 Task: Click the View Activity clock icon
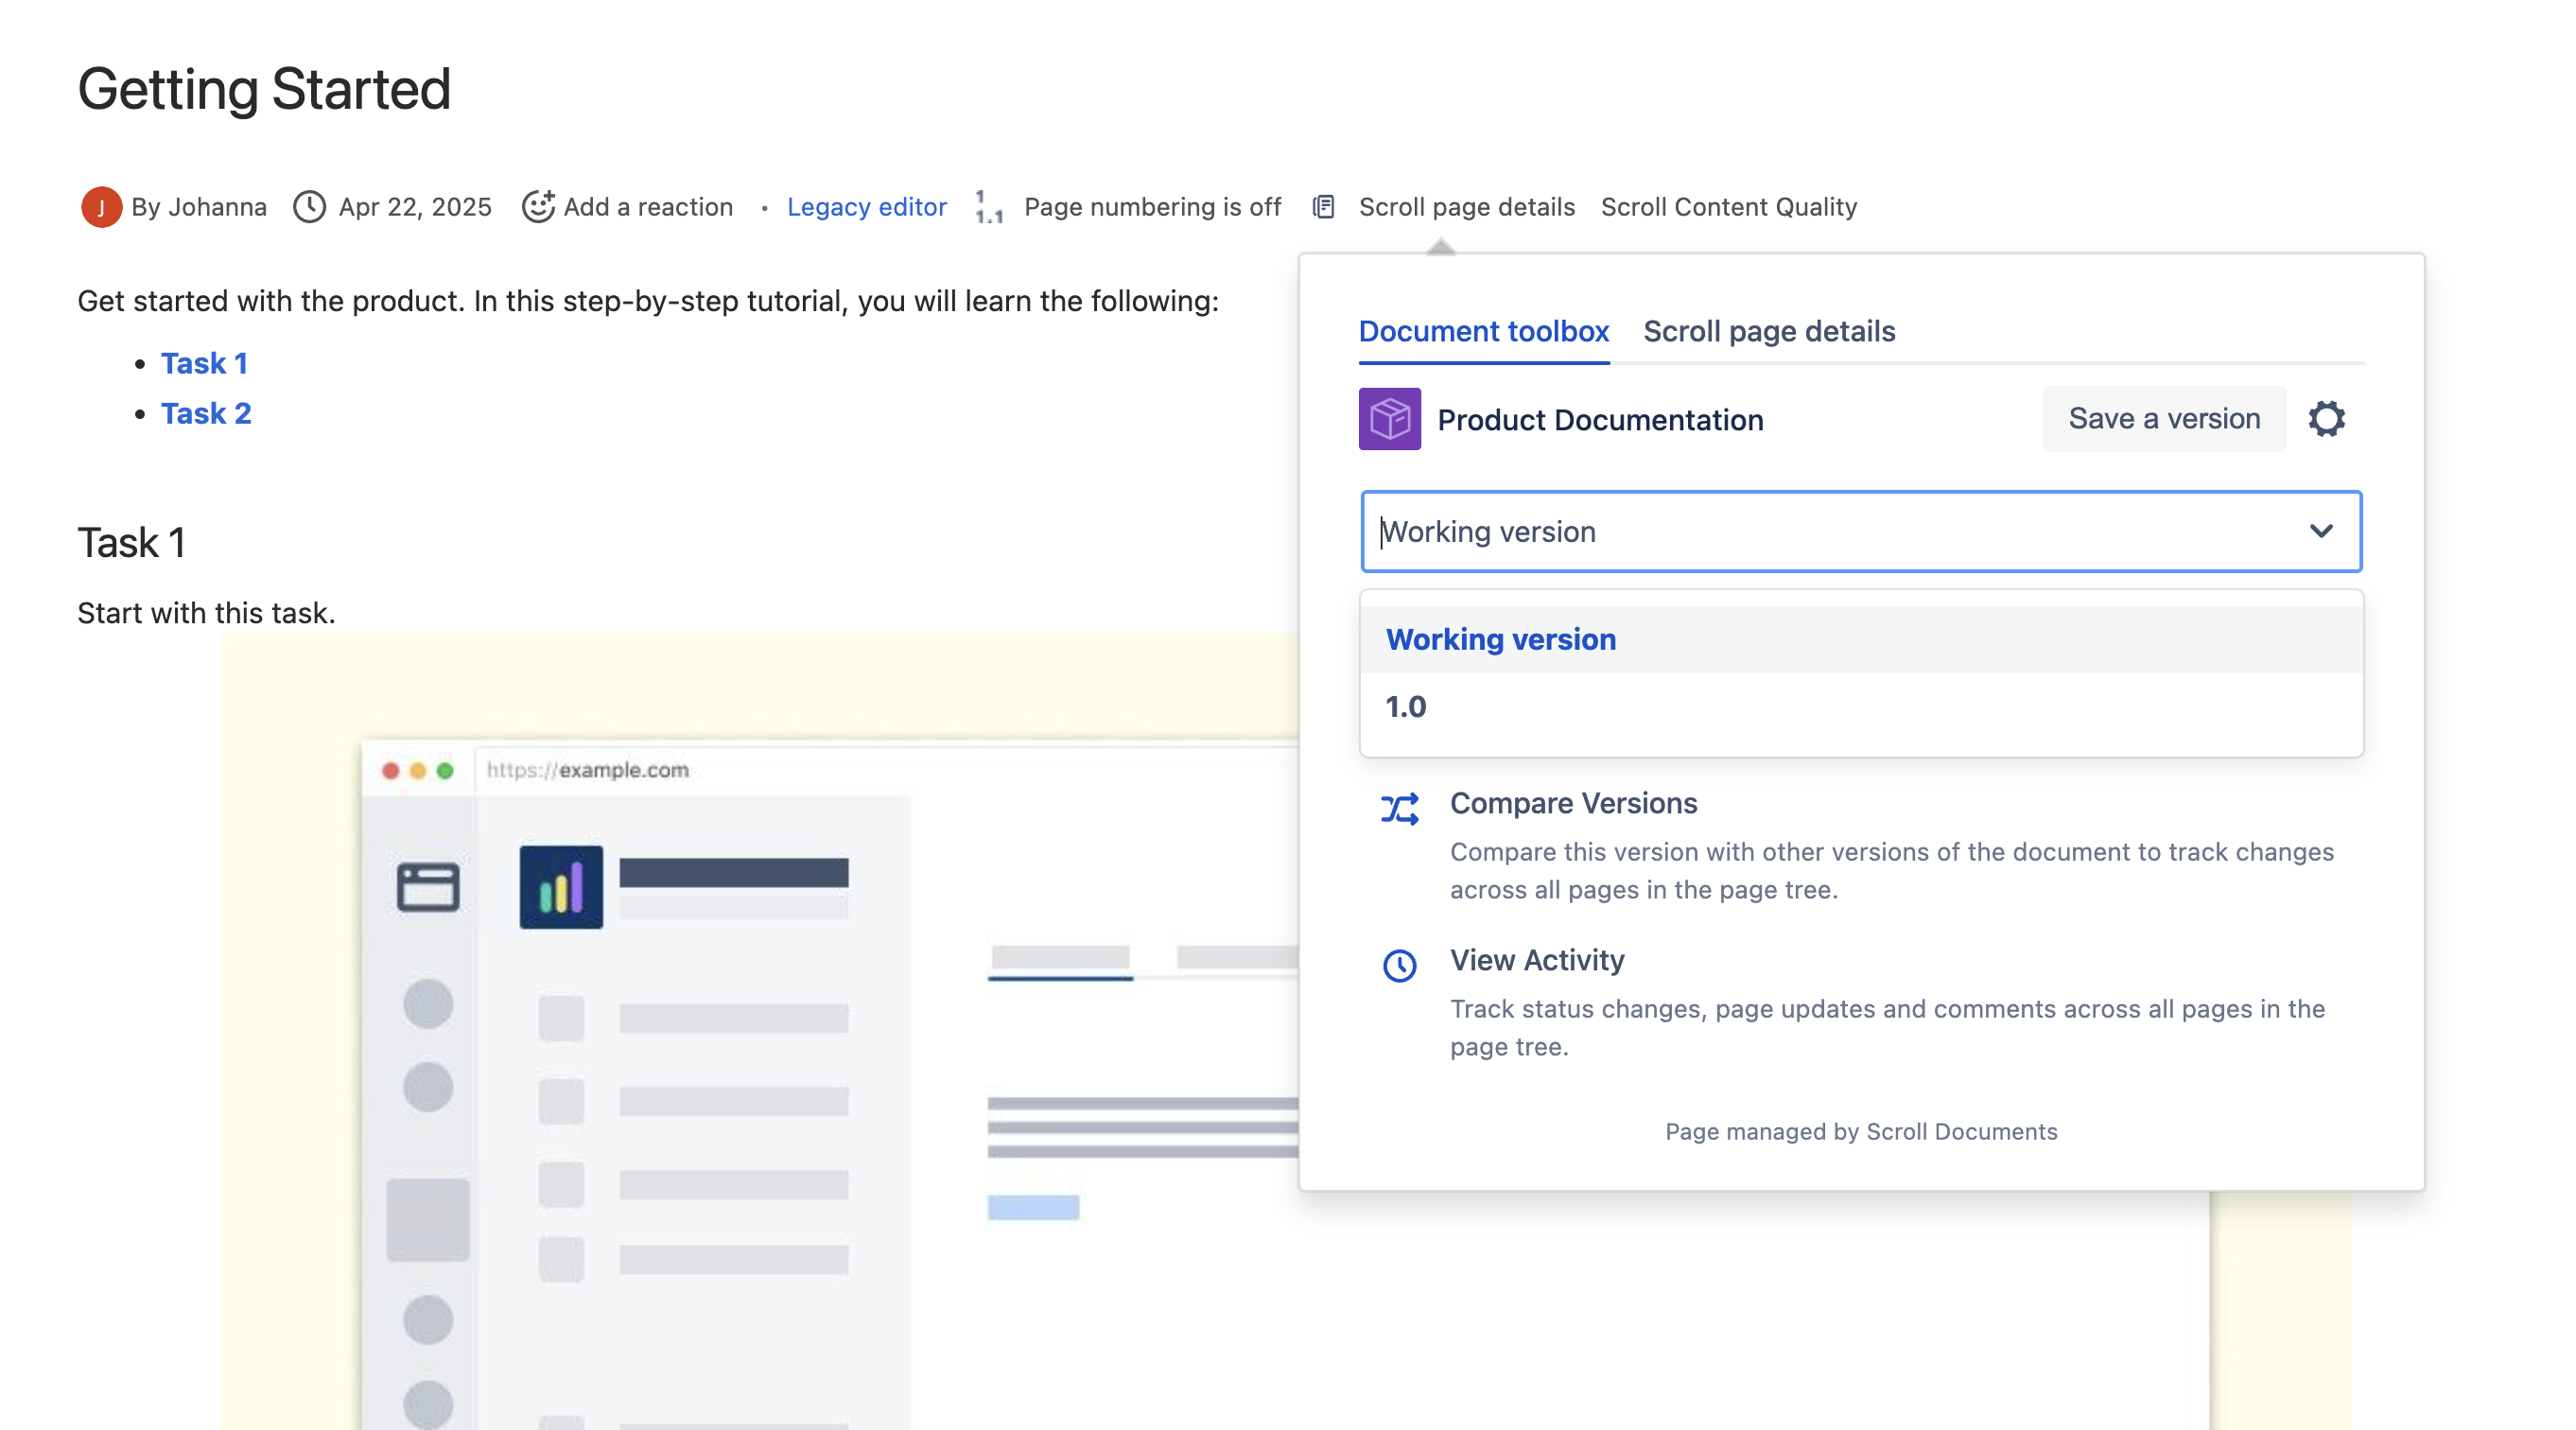coord(1400,966)
